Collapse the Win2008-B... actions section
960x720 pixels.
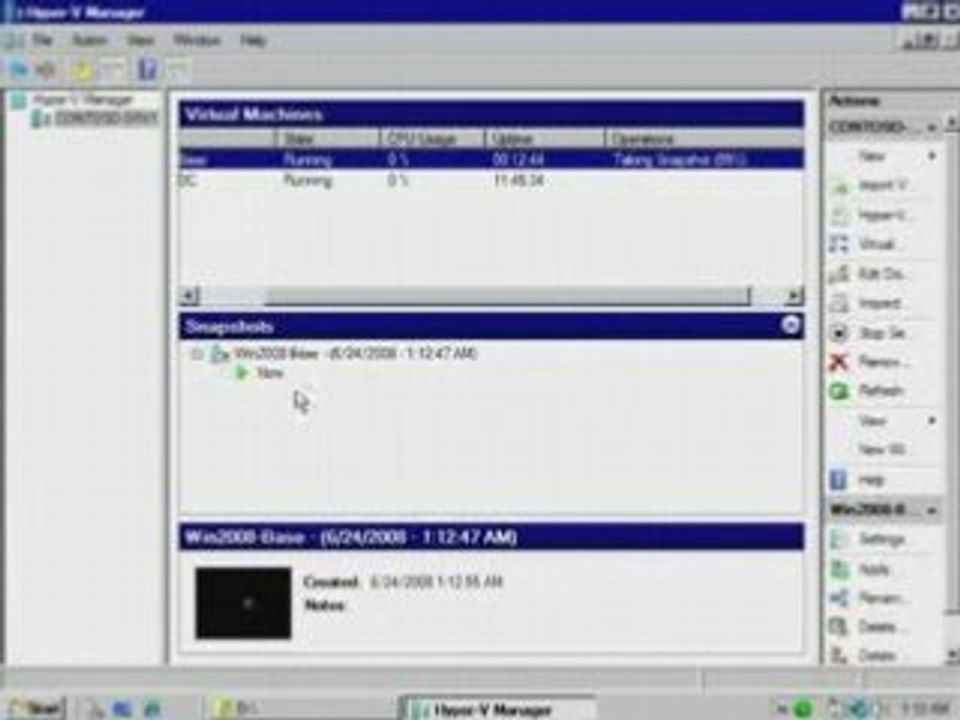931,510
